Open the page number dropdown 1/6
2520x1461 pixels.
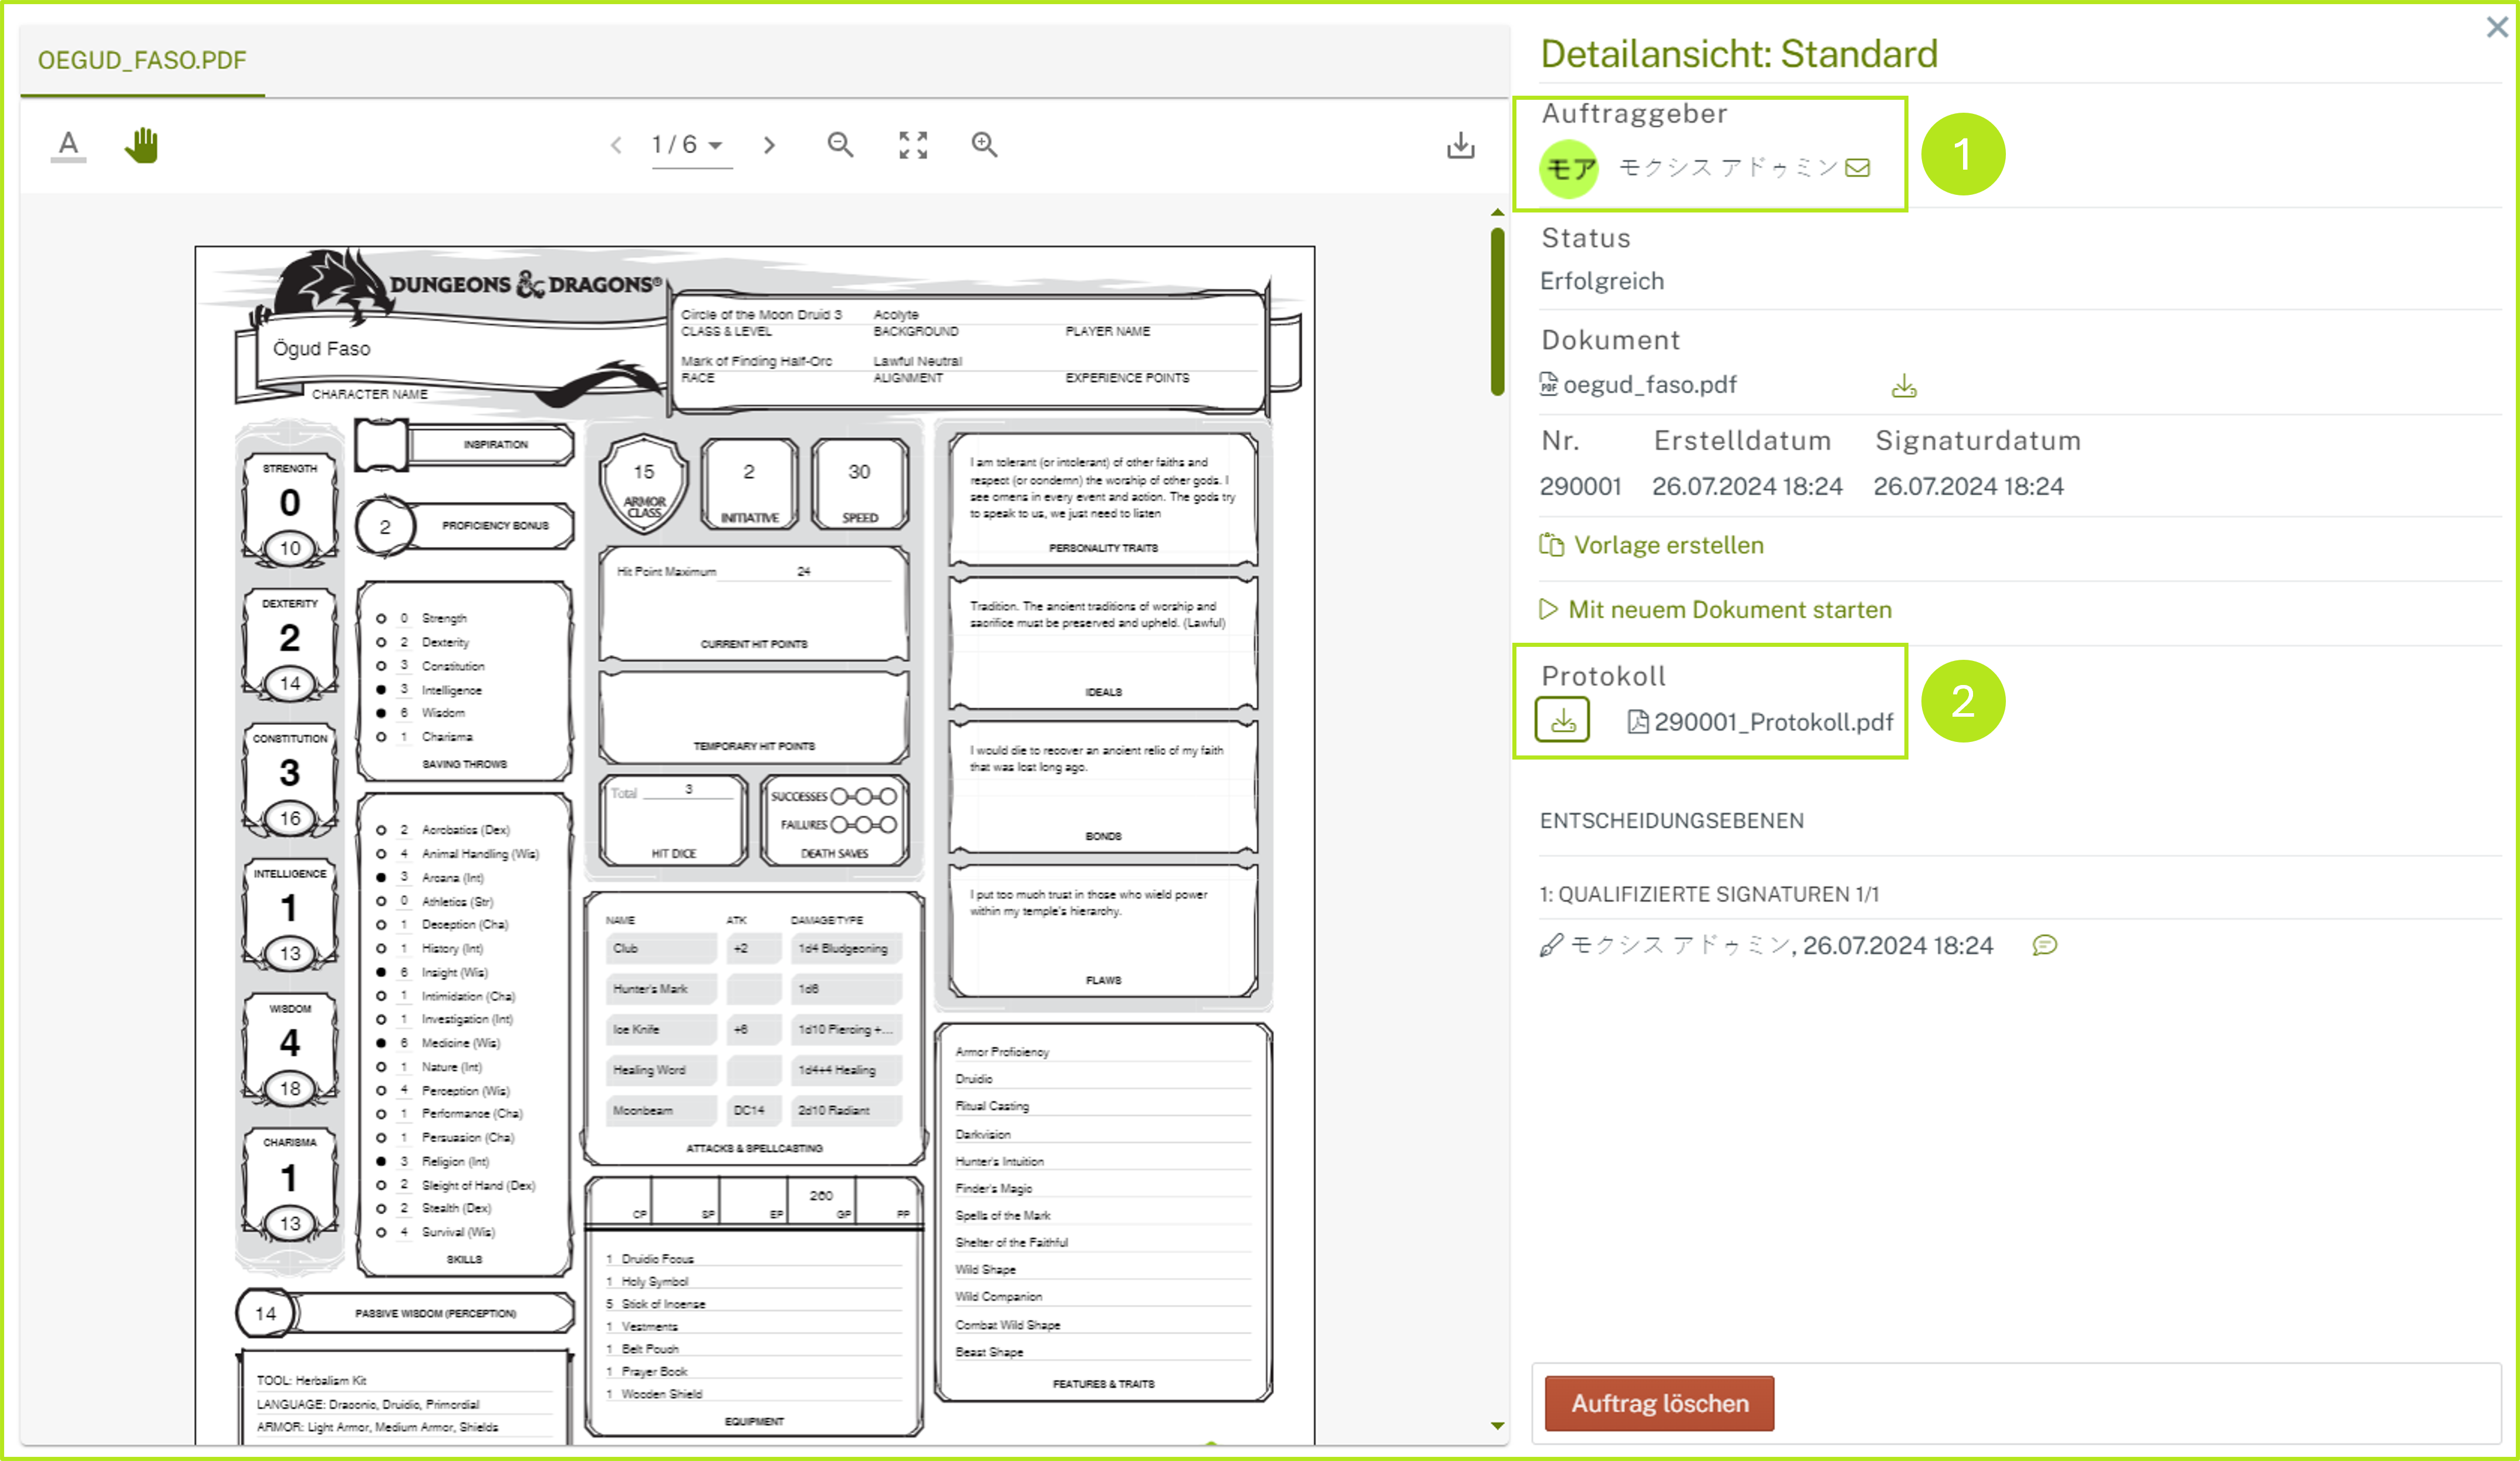coord(689,145)
